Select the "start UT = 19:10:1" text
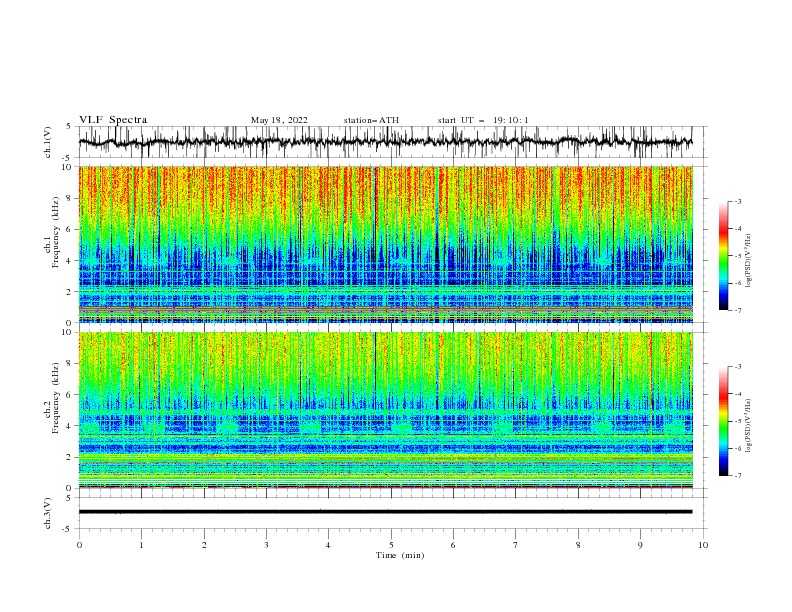 (483, 120)
